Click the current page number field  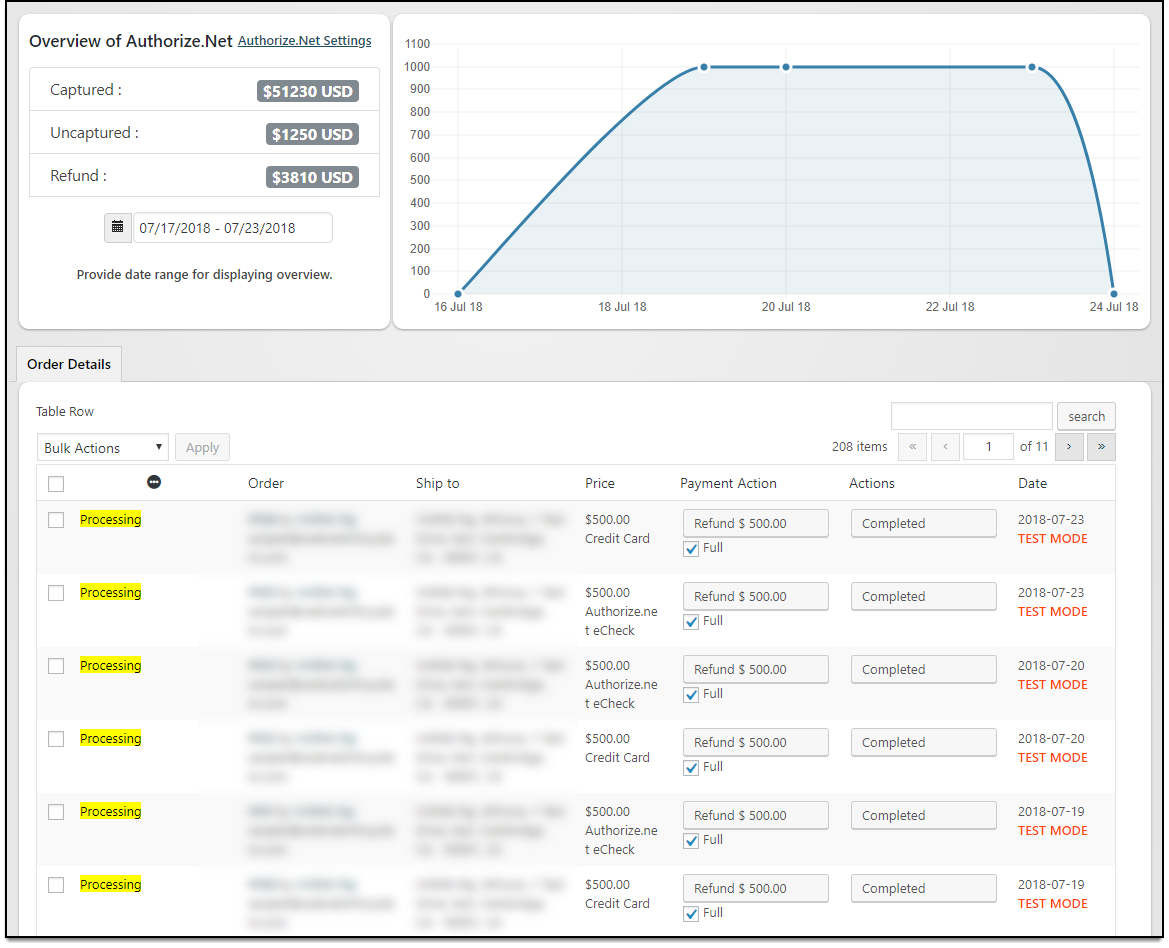989,447
